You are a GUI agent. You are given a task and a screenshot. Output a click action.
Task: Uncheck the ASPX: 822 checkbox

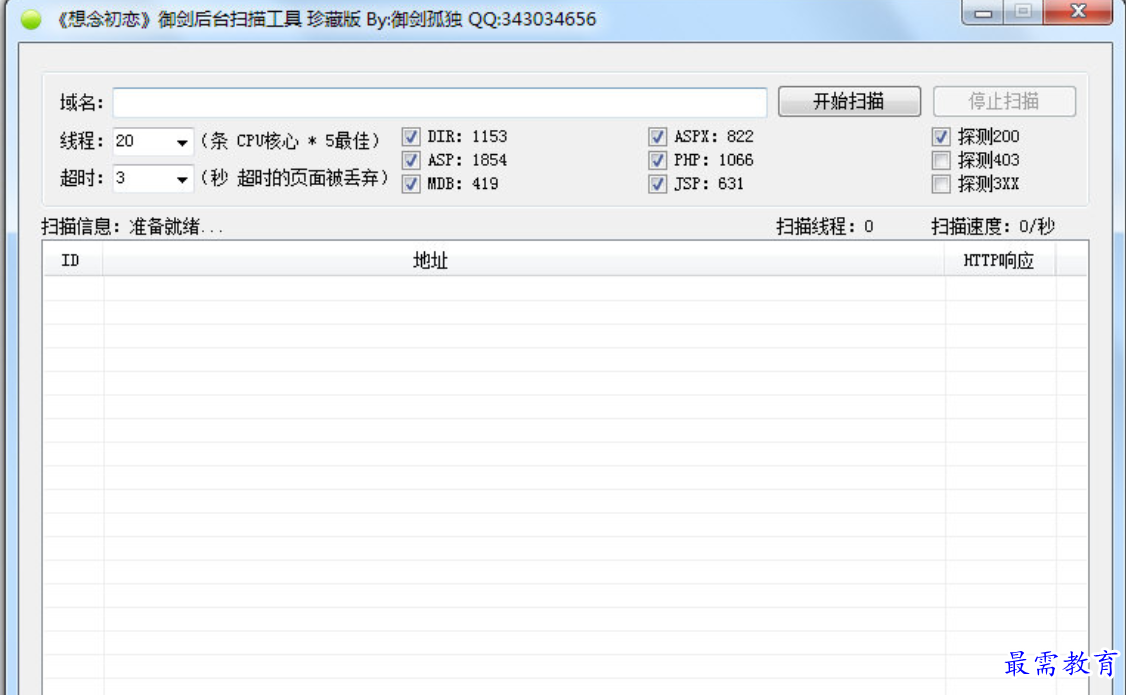(657, 136)
